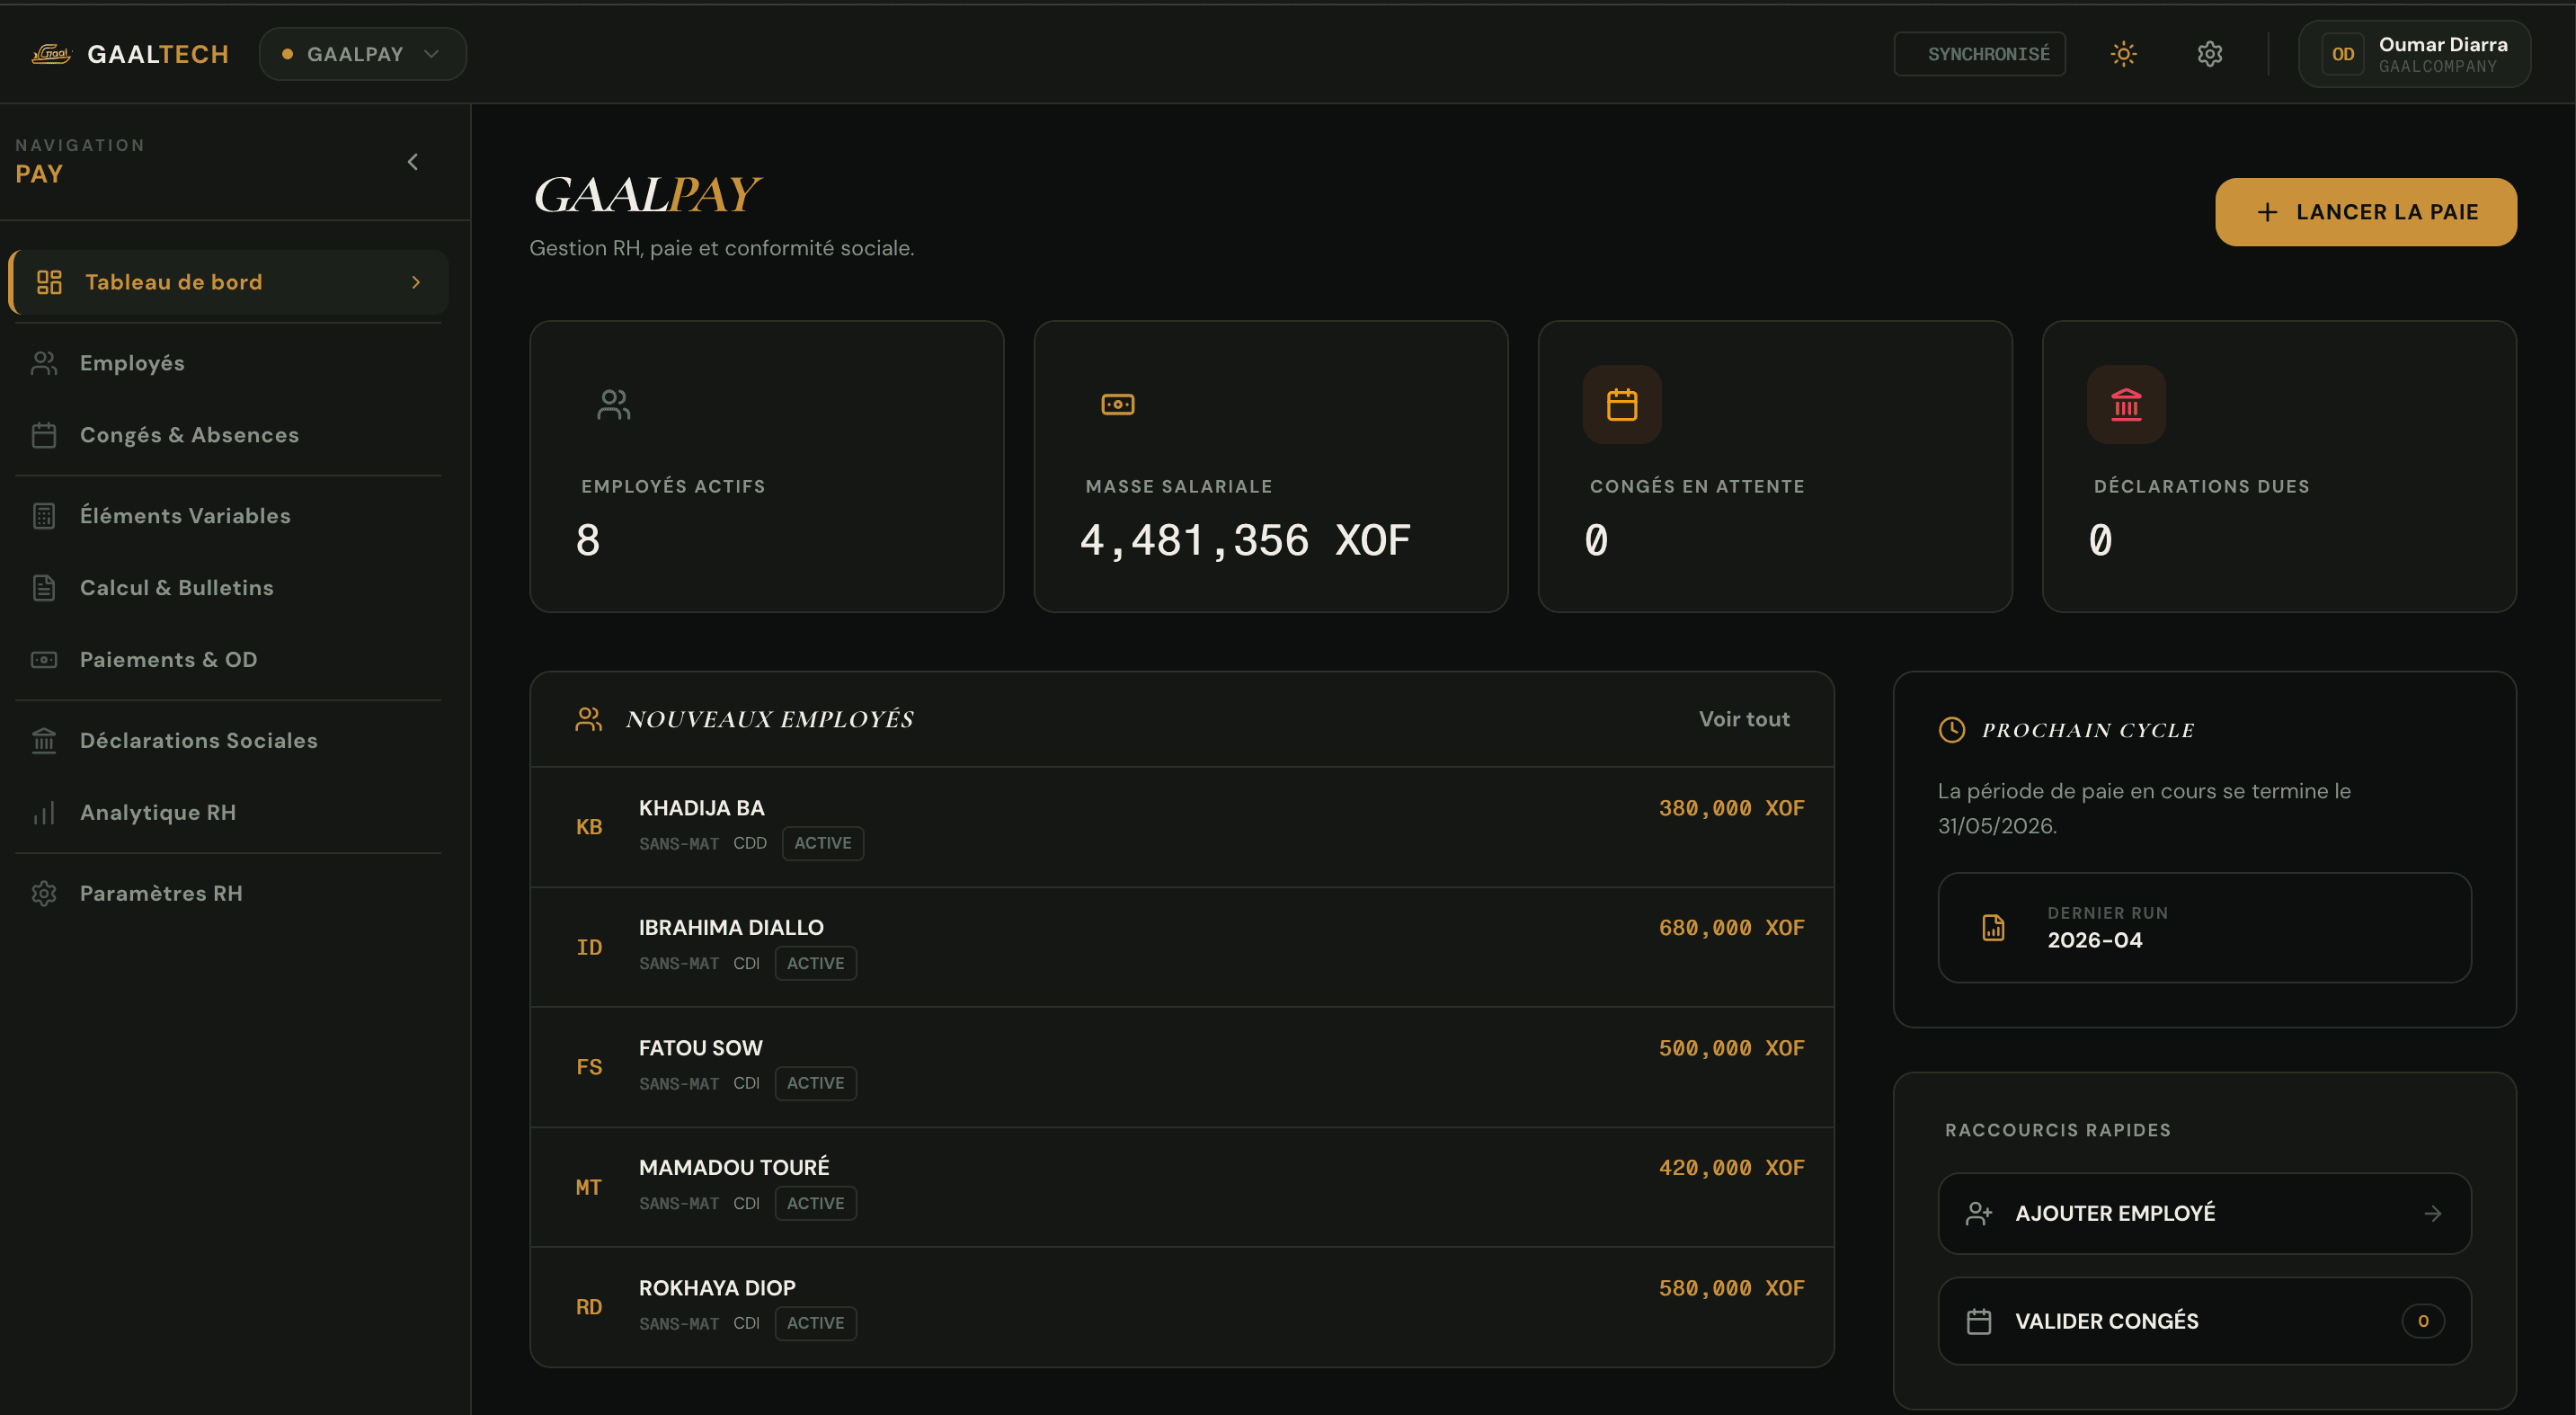Click the employés actifs value 8
Viewport: 2576px width, 1415px height.
point(588,541)
